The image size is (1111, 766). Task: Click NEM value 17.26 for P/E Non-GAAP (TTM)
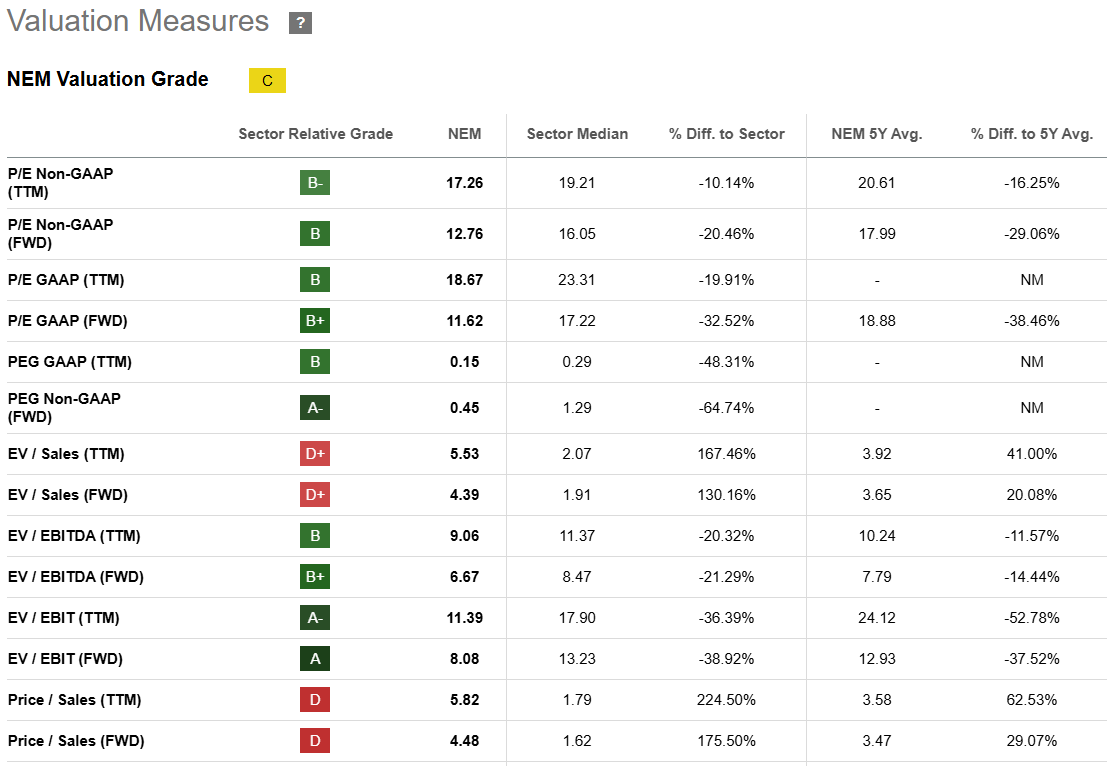tap(465, 183)
